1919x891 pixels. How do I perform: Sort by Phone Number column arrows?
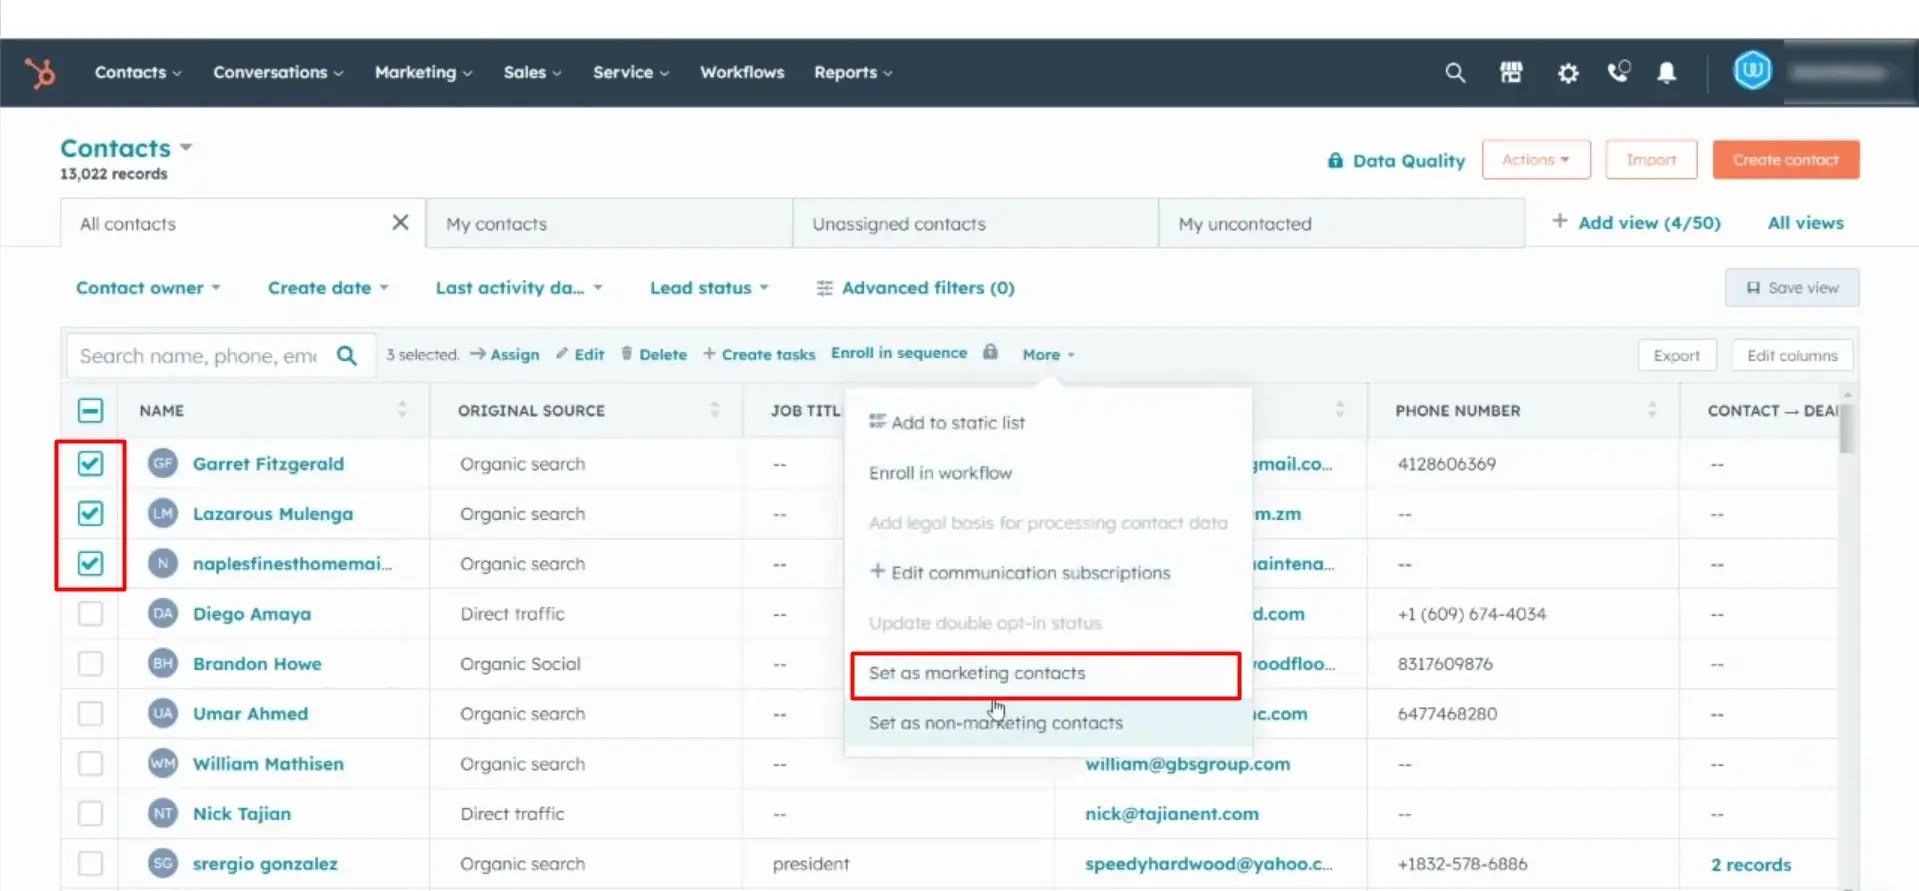coord(1652,409)
